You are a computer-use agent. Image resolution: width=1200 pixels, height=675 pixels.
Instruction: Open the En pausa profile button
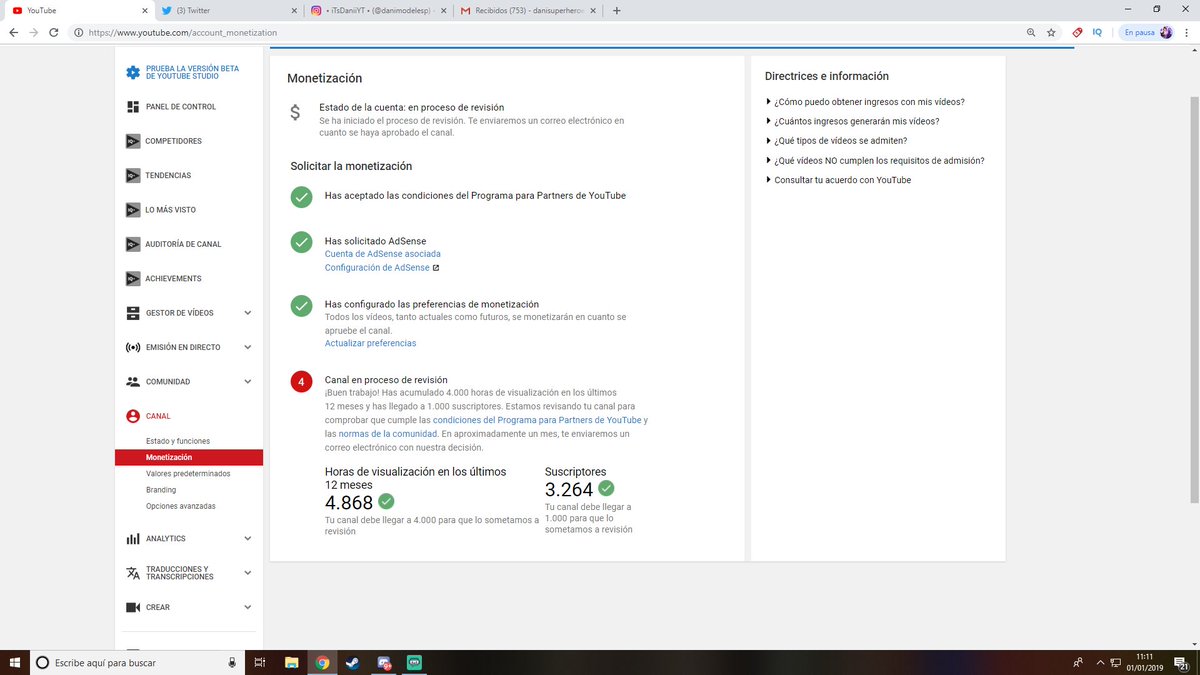coord(1146,32)
